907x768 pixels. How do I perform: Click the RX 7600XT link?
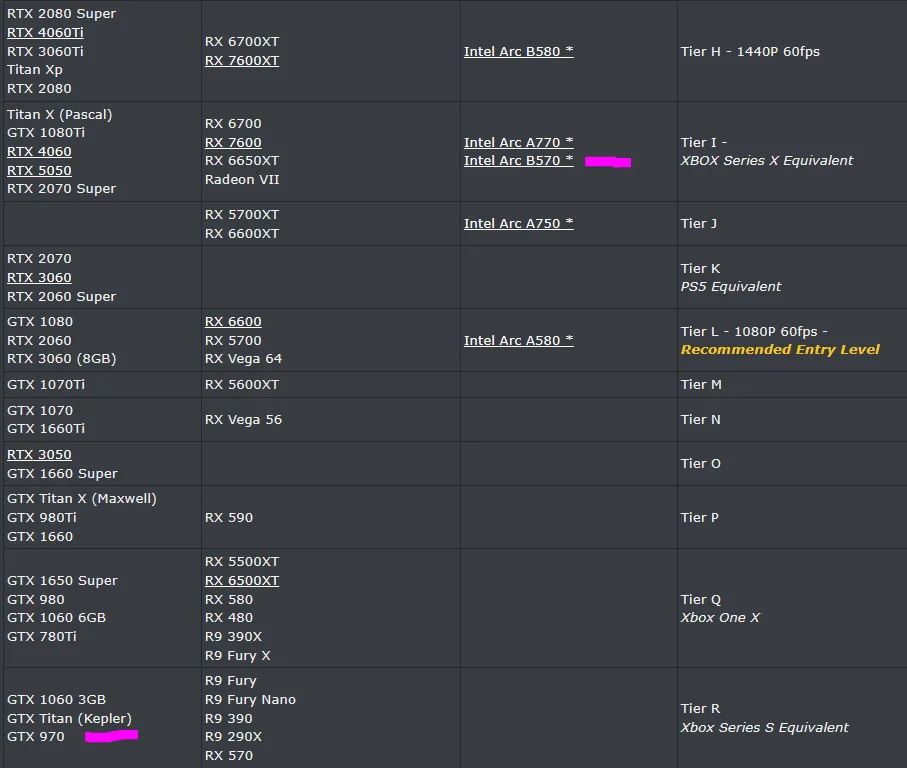pyautogui.click(x=242, y=60)
